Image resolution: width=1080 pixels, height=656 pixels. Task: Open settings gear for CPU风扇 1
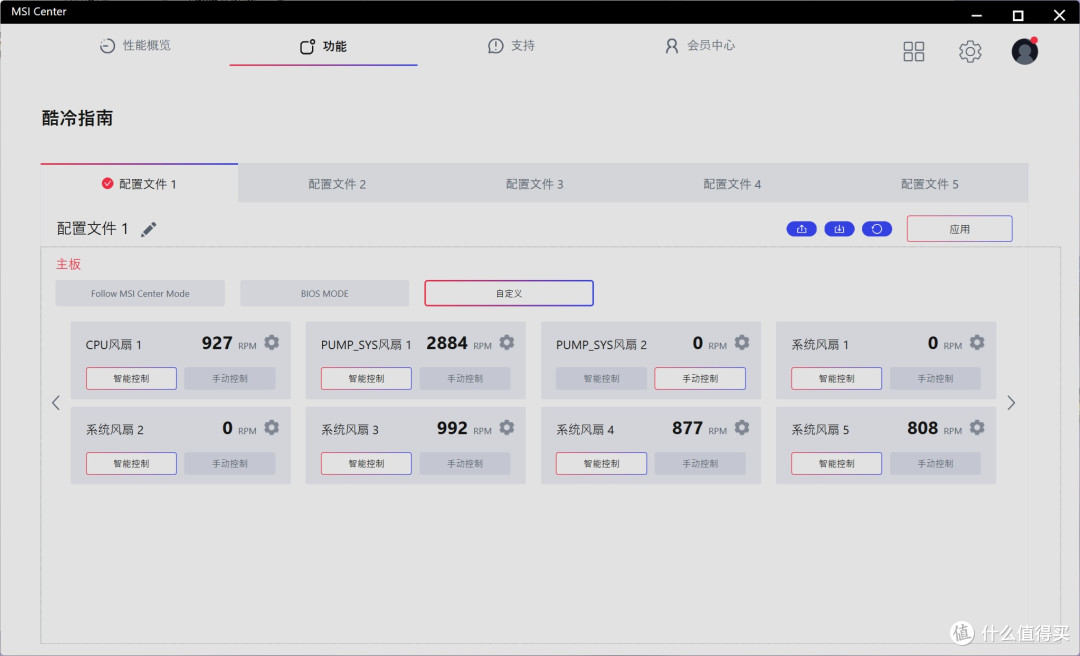coord(271,342)
